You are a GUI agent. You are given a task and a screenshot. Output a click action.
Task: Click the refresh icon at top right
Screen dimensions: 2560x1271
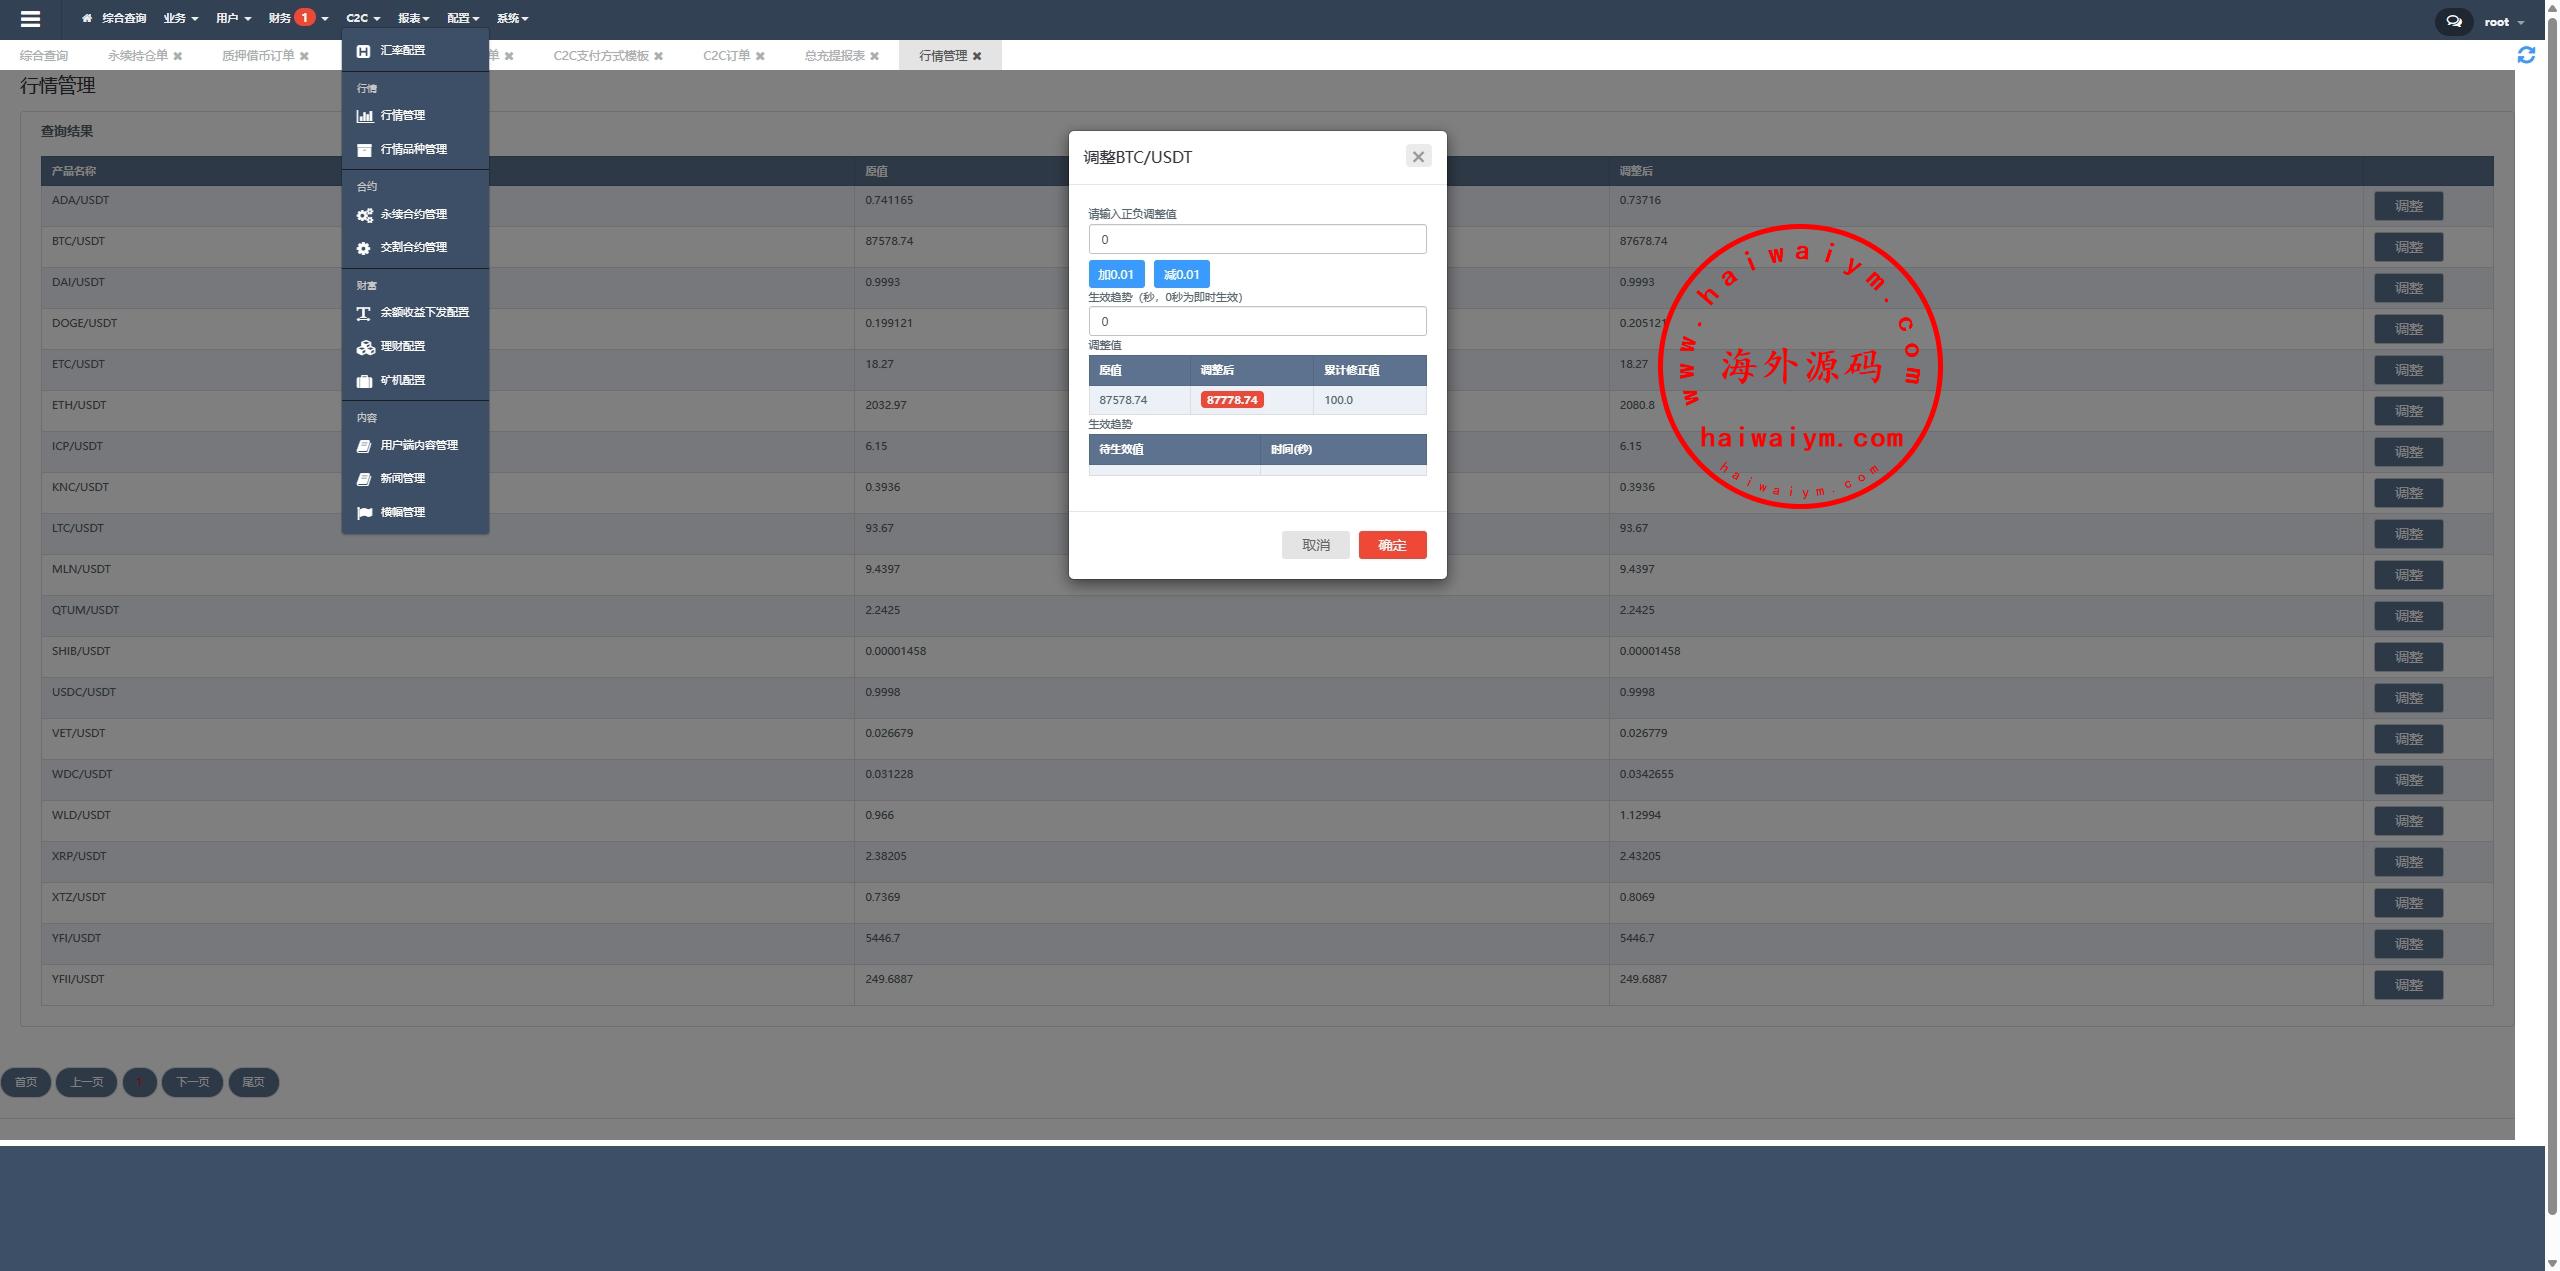tap(2526, 55)
